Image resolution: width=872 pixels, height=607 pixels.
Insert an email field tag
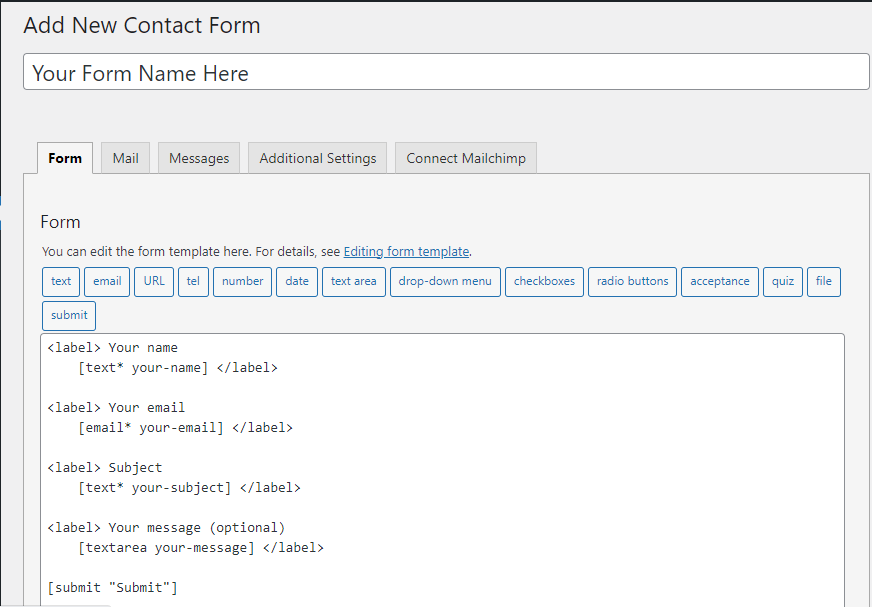click(x=107, y=281)
